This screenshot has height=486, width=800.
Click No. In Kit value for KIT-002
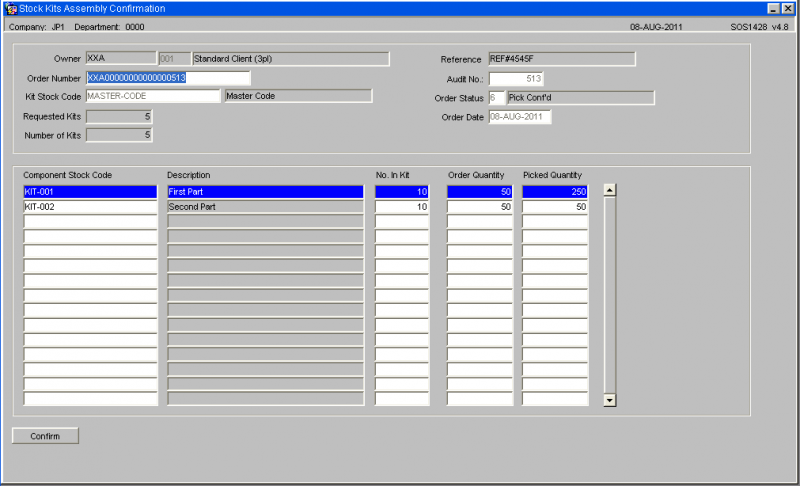pos(402,207)
